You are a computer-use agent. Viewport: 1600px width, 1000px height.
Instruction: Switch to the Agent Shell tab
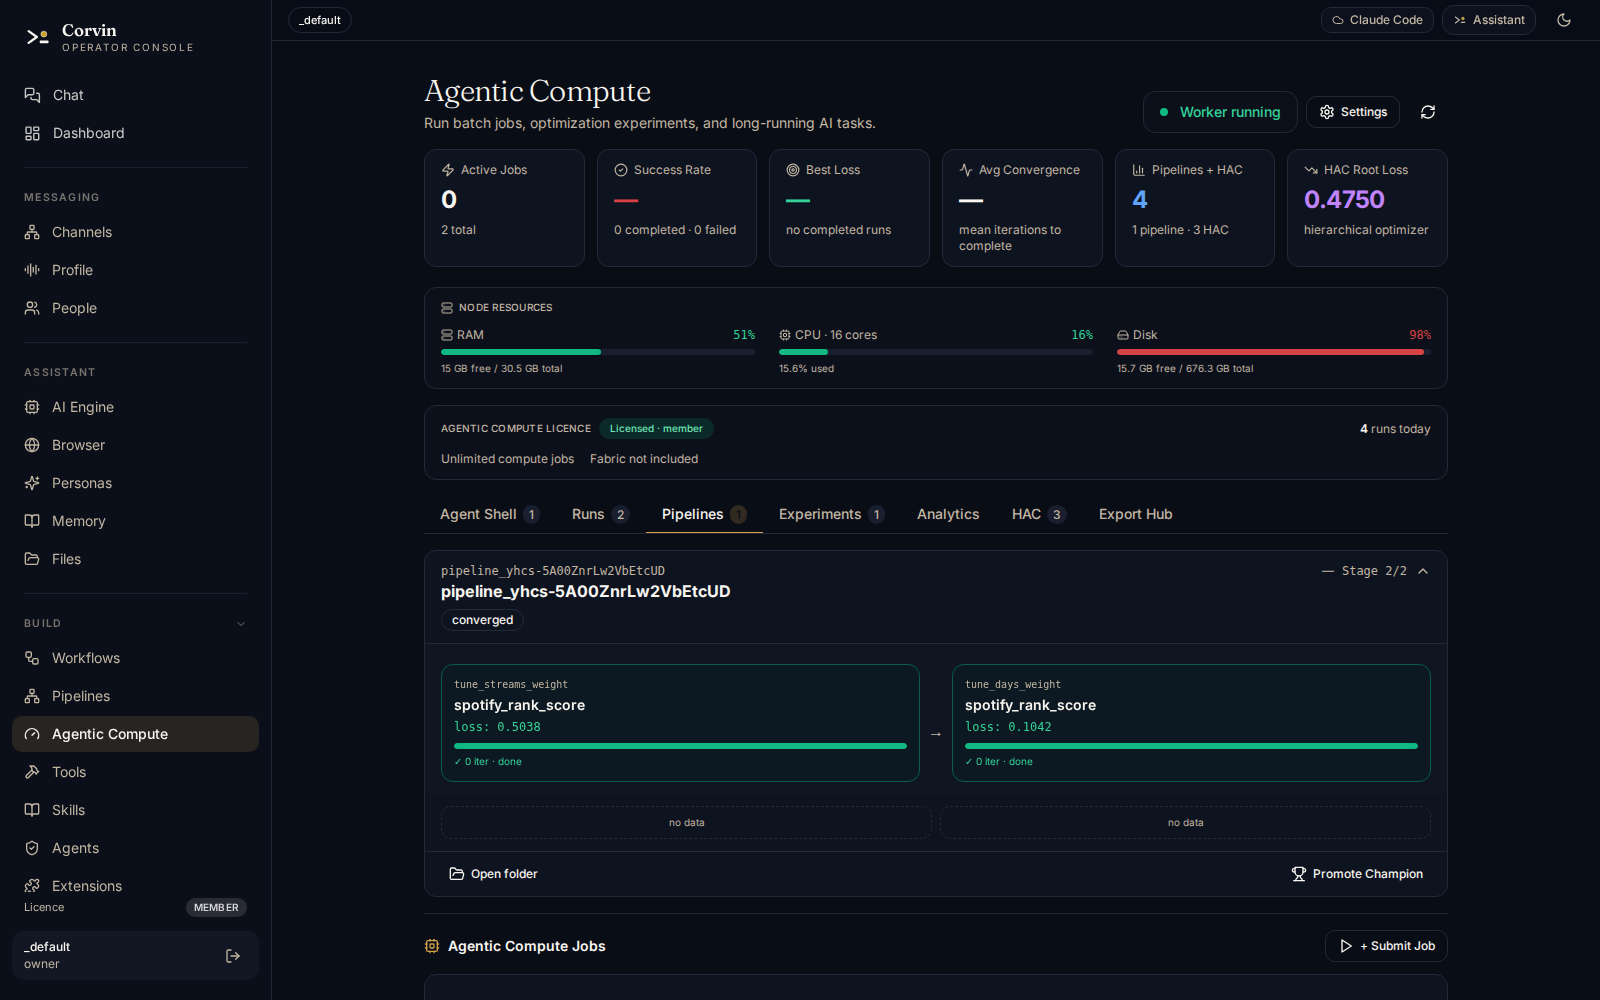point(490,514)
